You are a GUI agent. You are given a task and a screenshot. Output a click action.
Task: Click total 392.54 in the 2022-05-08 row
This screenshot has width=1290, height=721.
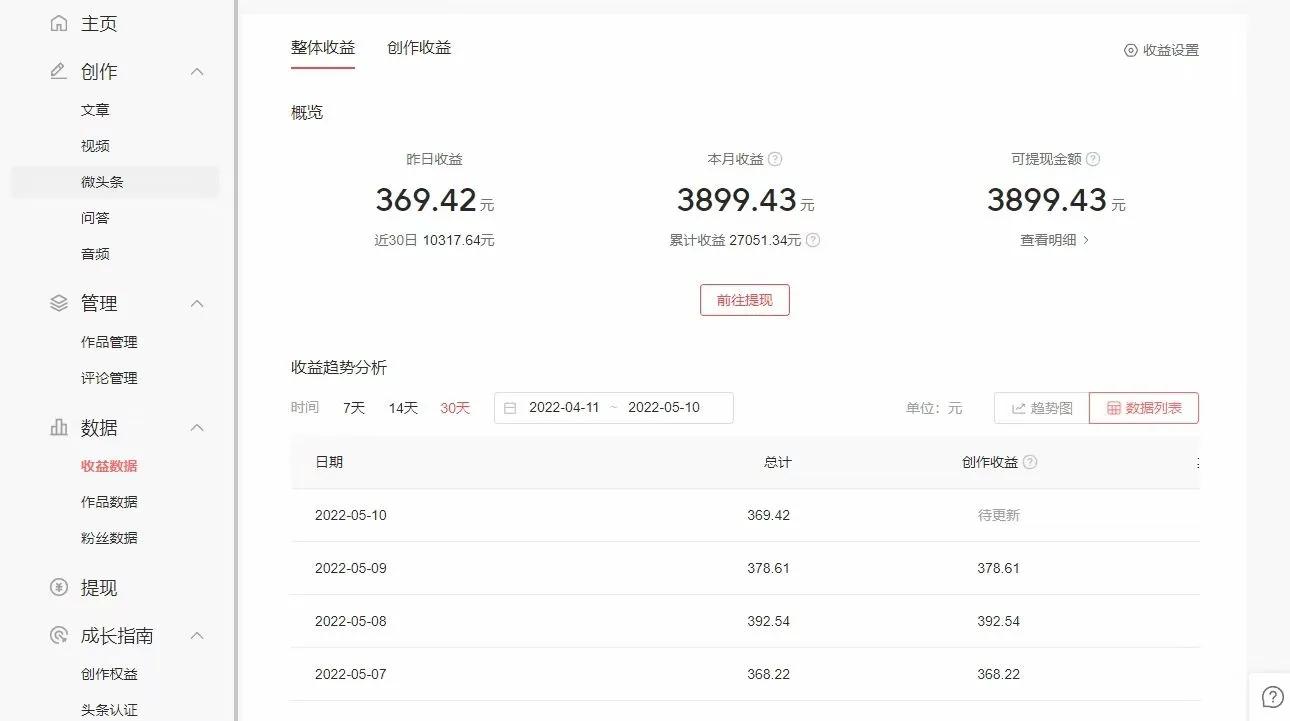768,621
